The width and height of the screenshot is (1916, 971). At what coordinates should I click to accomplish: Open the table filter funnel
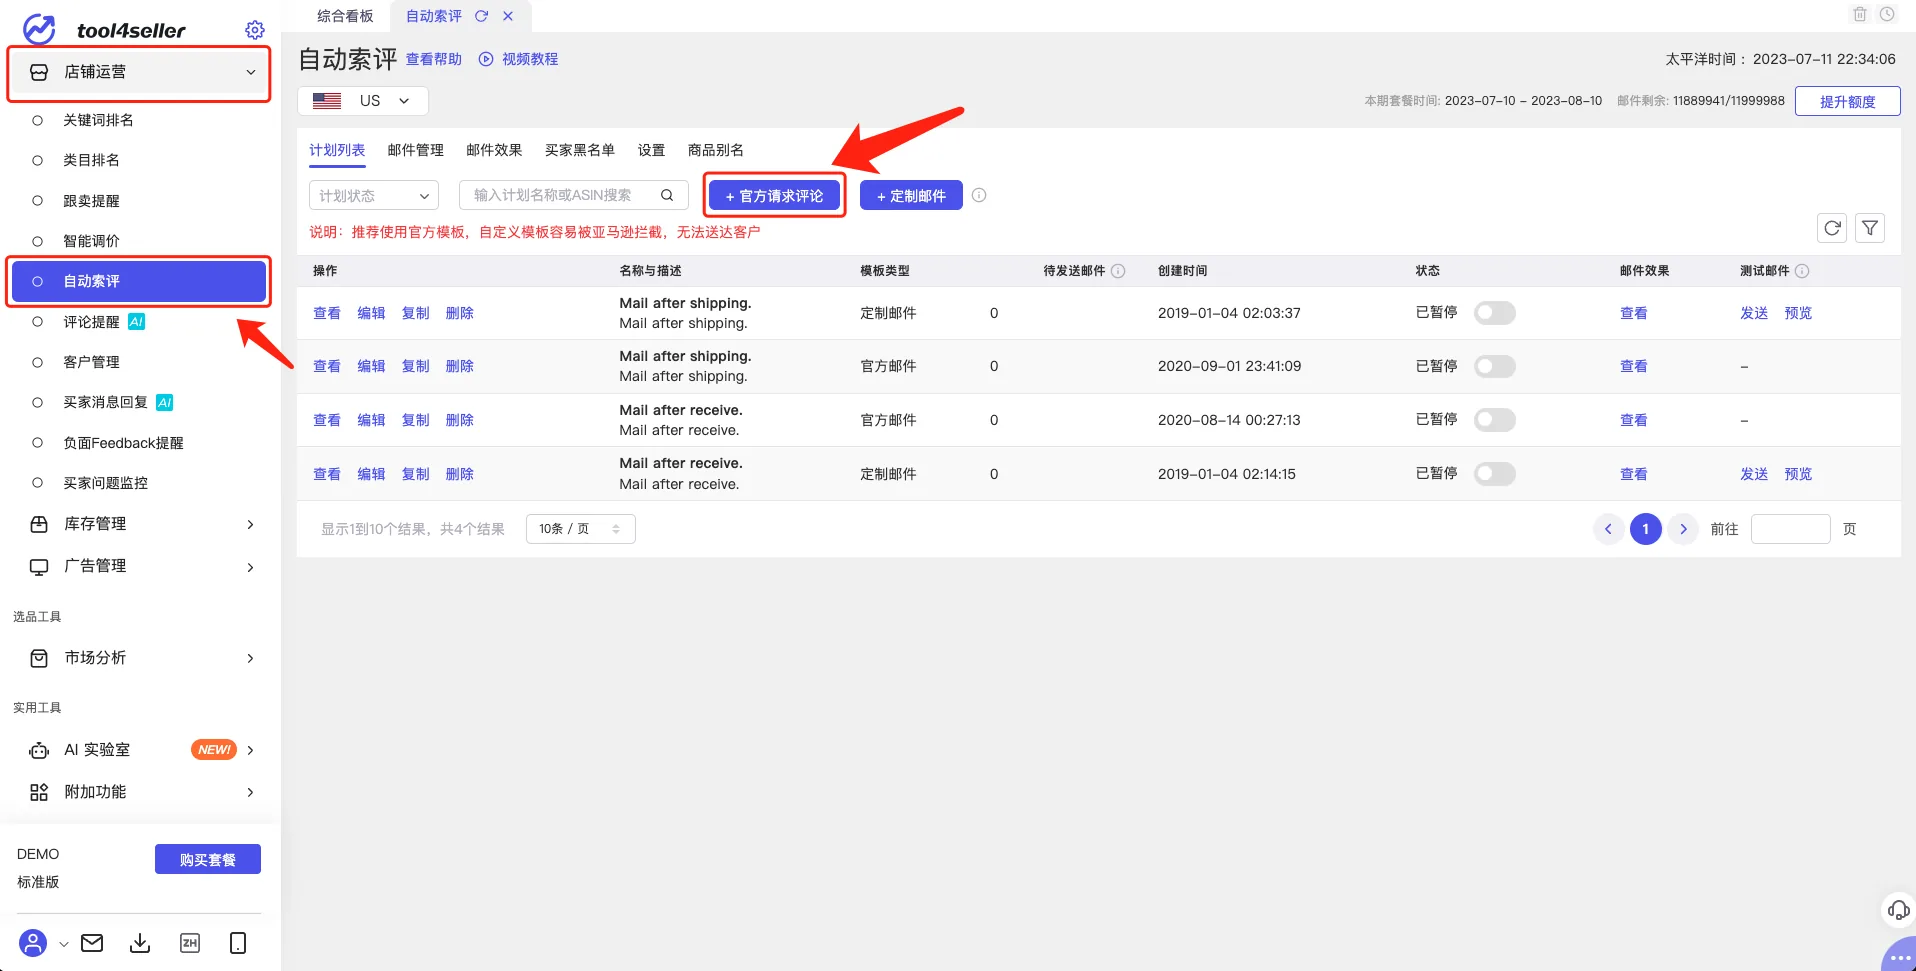tap(1870, 228)
